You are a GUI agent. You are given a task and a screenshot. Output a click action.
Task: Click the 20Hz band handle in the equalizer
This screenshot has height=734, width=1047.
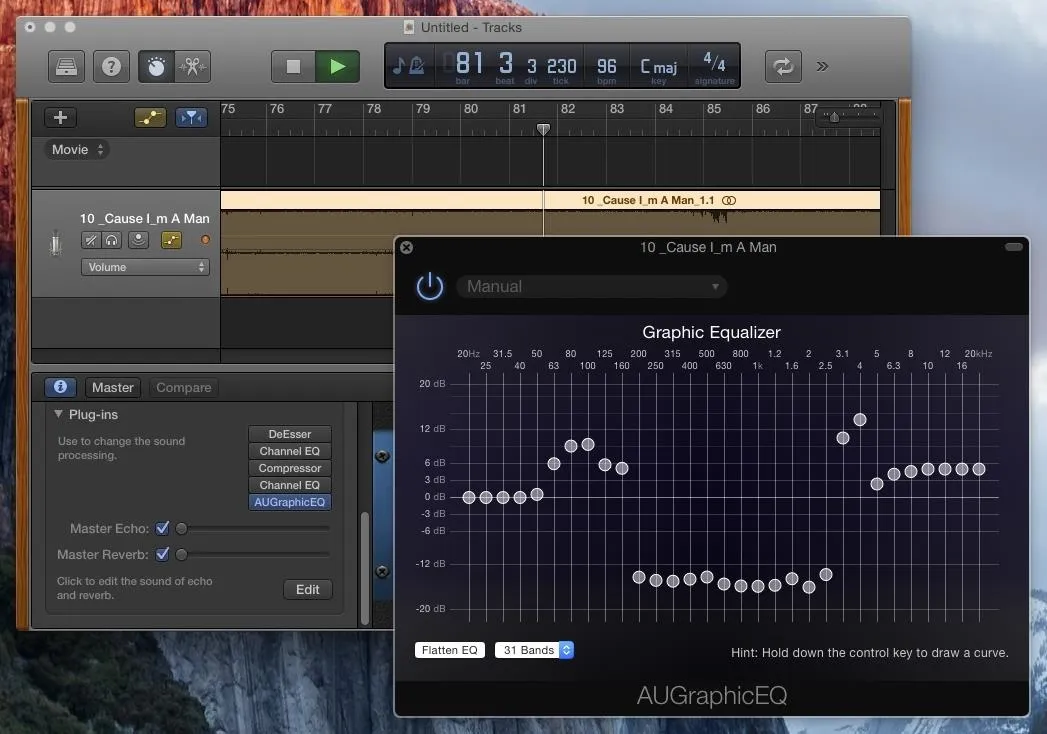pos(469,498)
